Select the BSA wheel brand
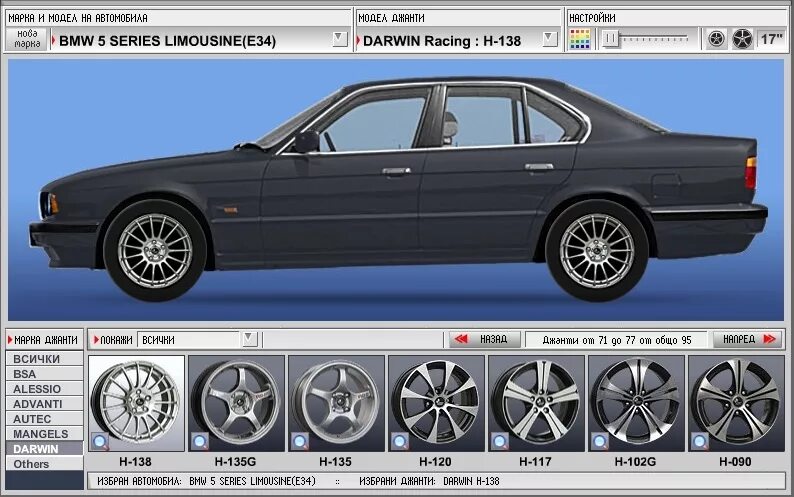794x497 pixels. pos(45,374)
